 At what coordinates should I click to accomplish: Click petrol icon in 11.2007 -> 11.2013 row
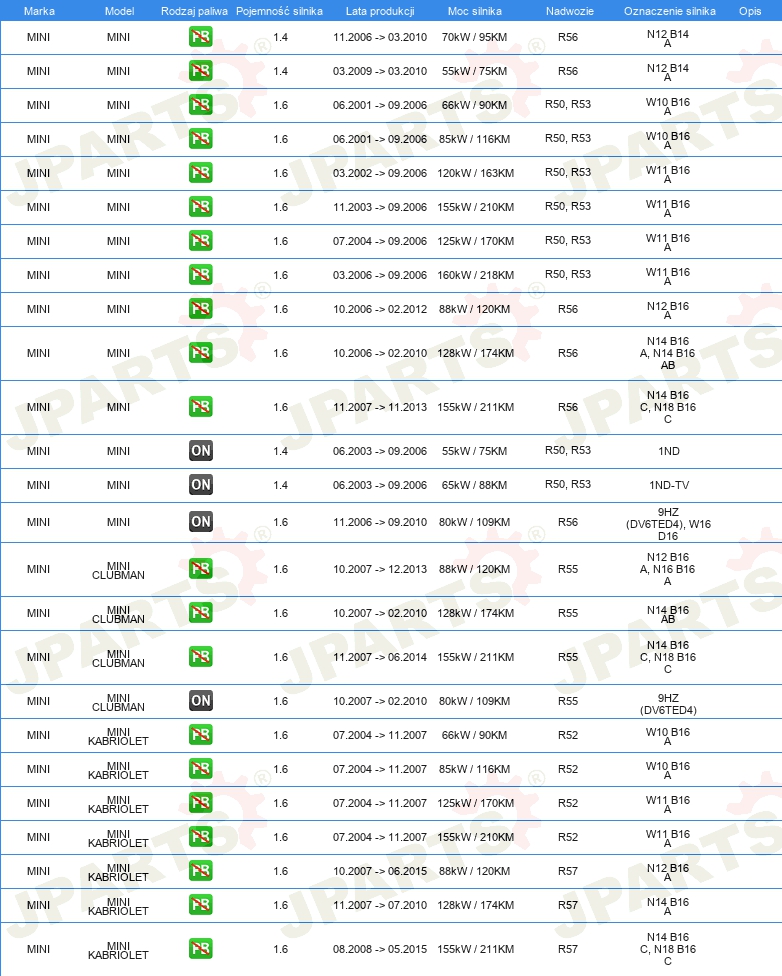click(200, 407)
